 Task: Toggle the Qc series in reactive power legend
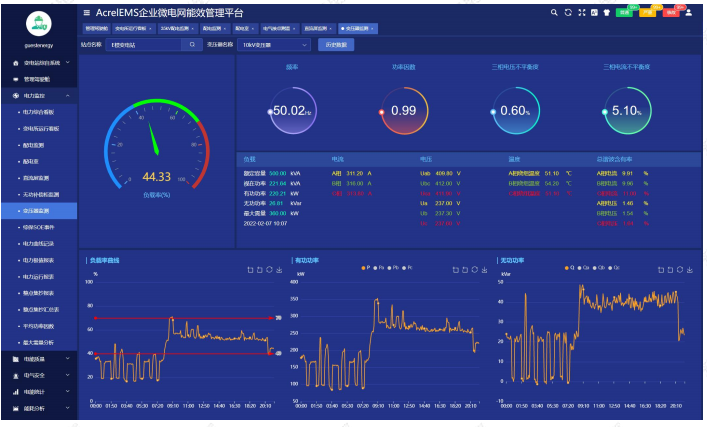[x=614, y=268]
